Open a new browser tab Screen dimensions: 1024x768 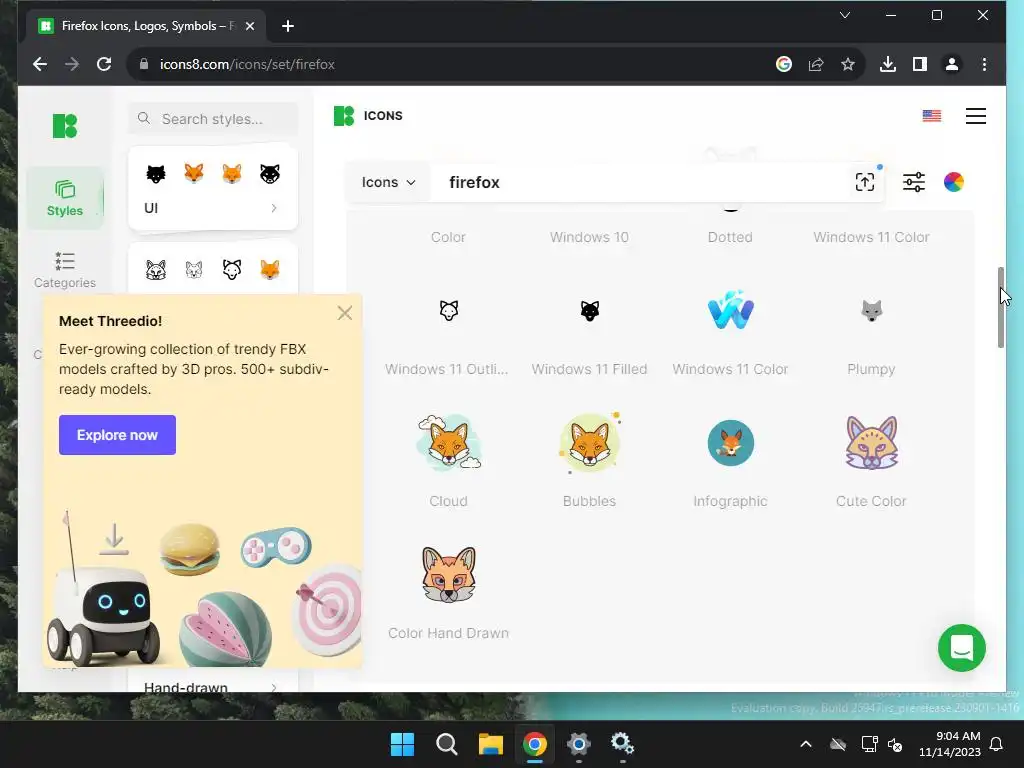pos(288,26)
